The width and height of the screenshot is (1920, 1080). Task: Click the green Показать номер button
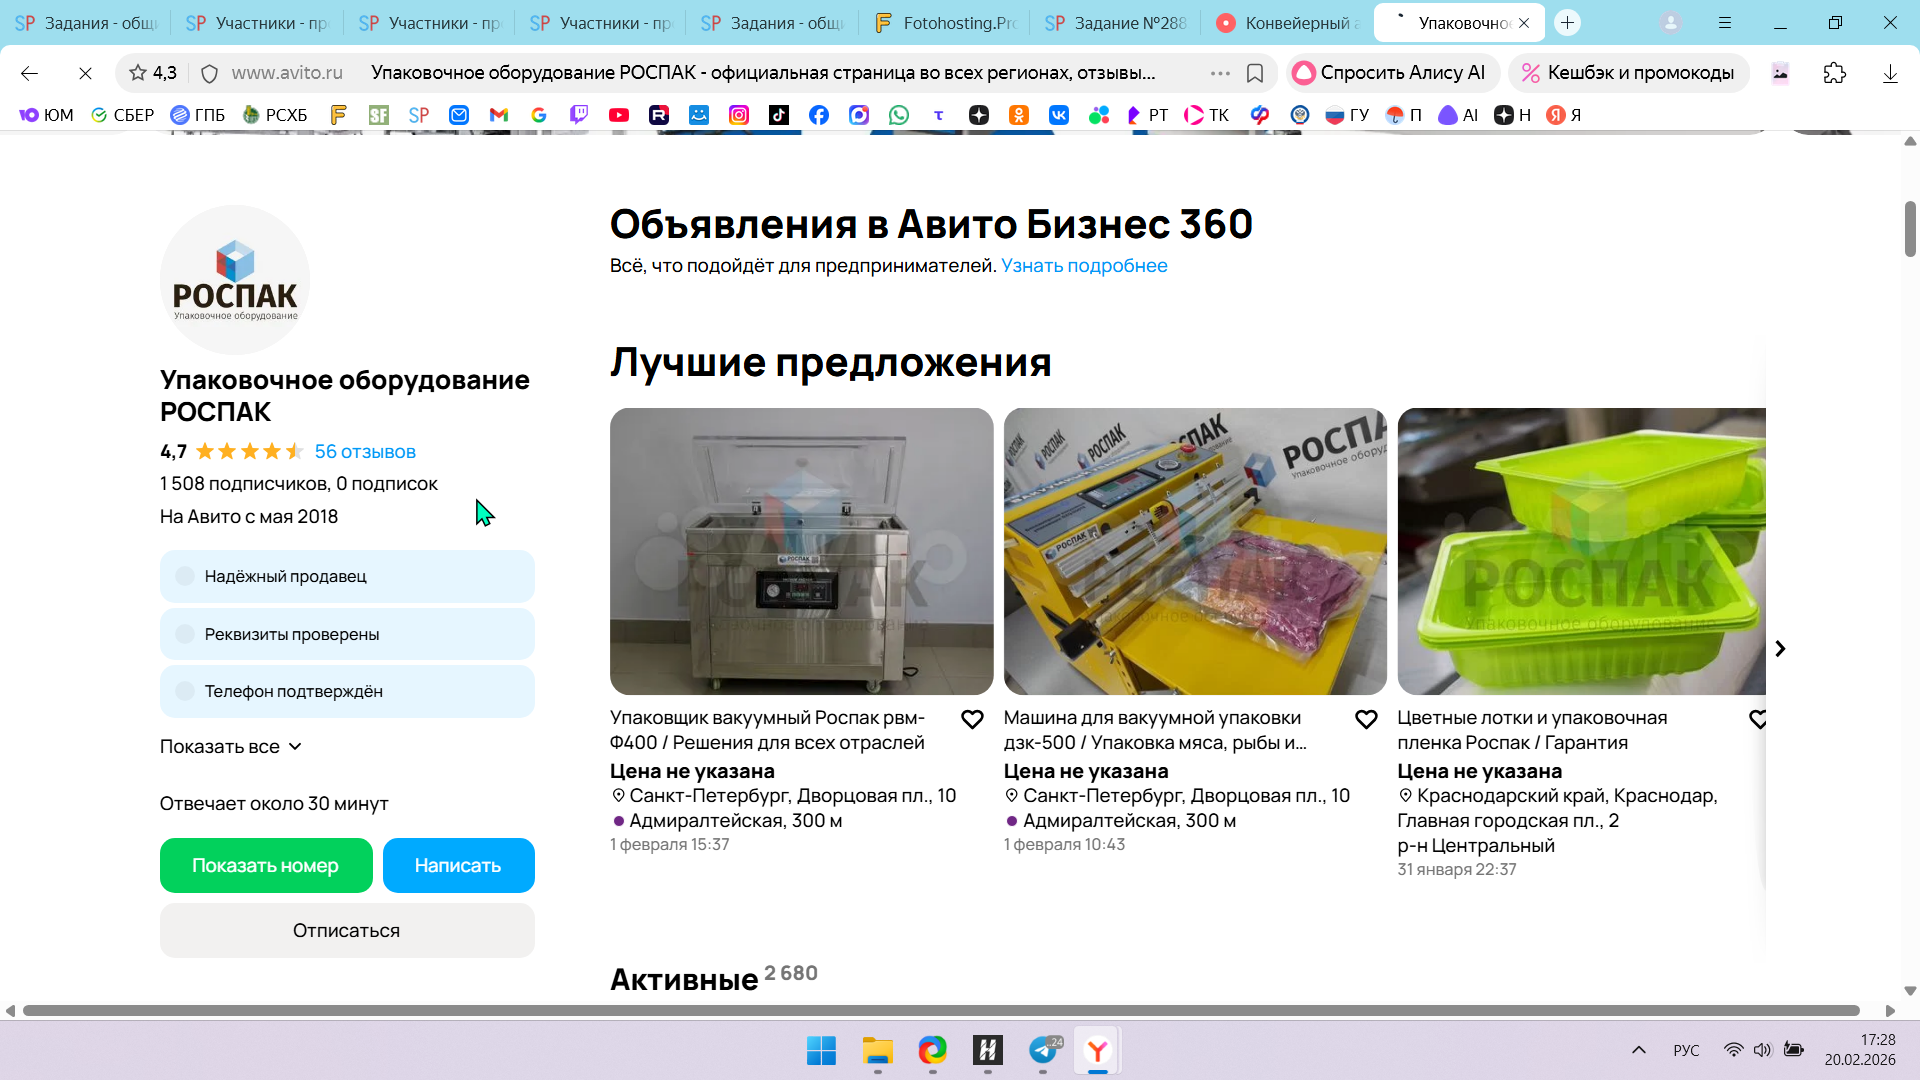pyautogui.click(x=266, y=865)
